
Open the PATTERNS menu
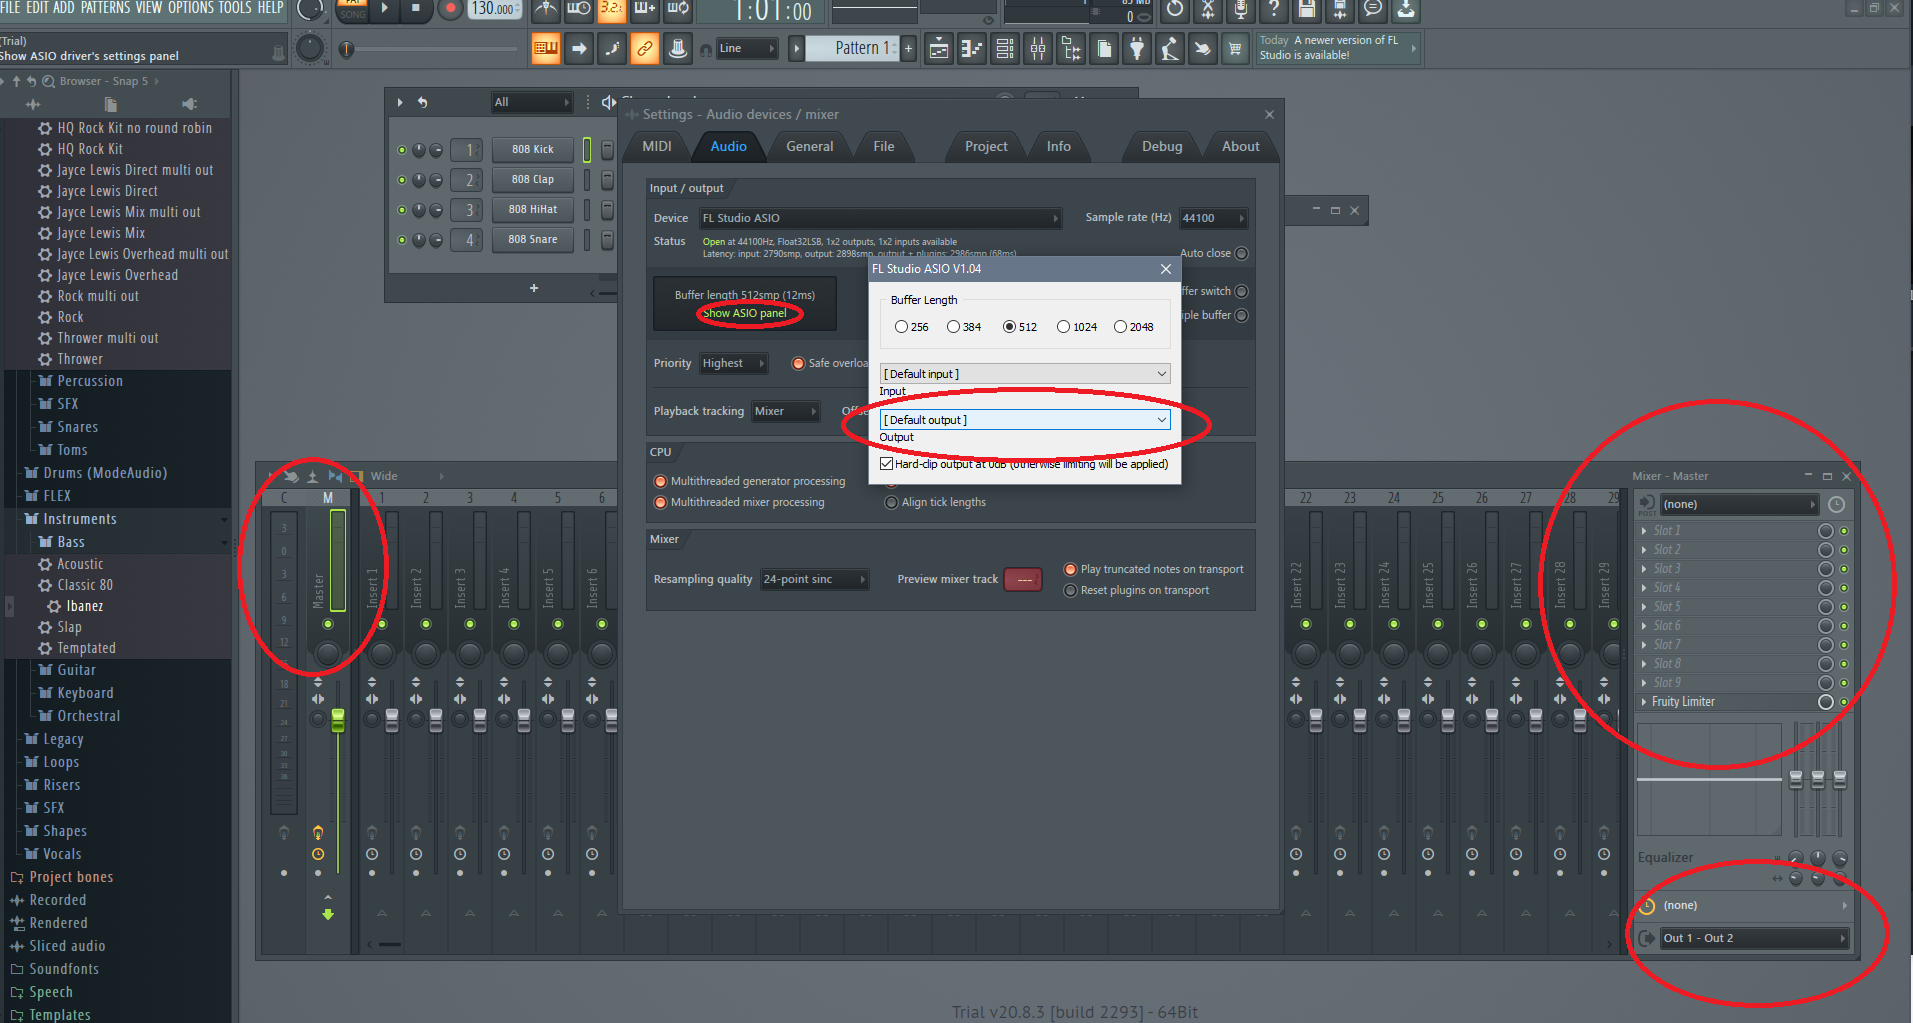pos(105,8)
